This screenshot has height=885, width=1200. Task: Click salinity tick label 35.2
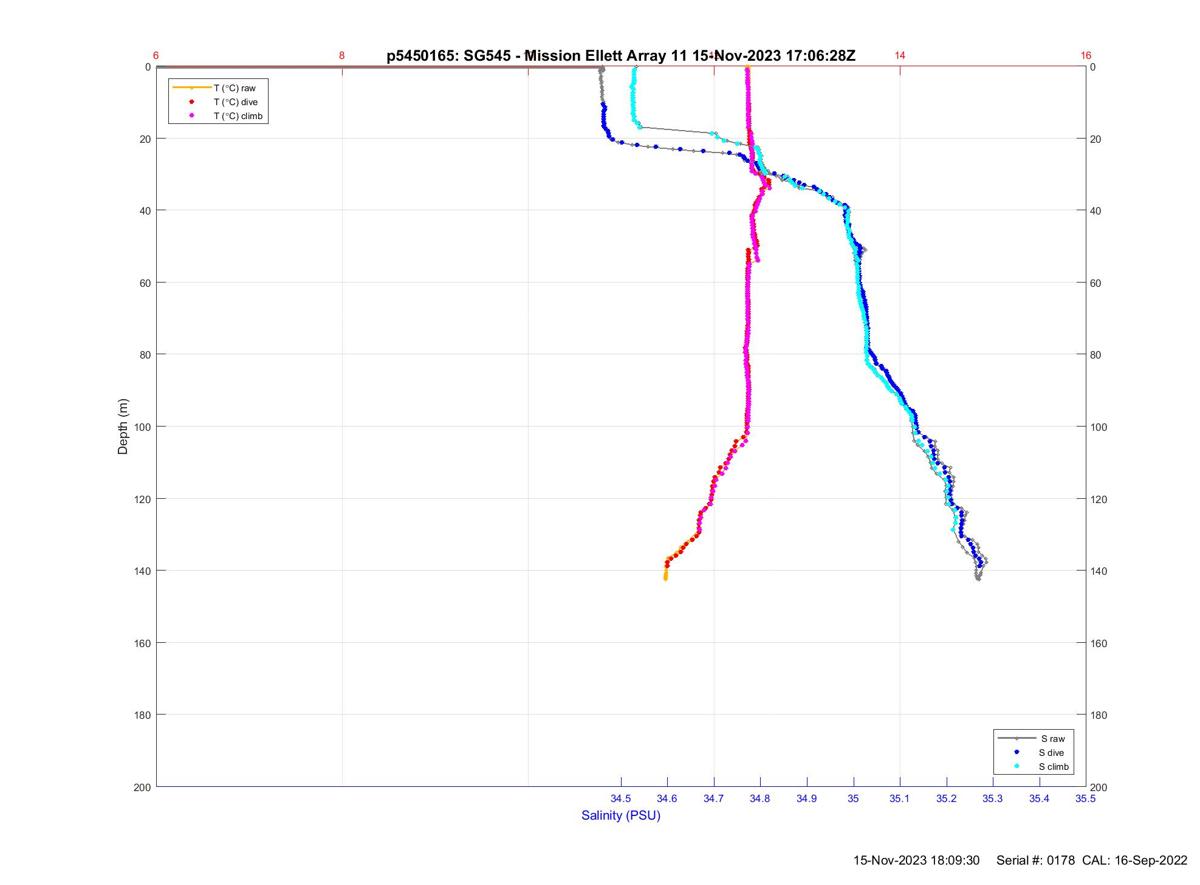pyautogui.click(x=946, y=798)
